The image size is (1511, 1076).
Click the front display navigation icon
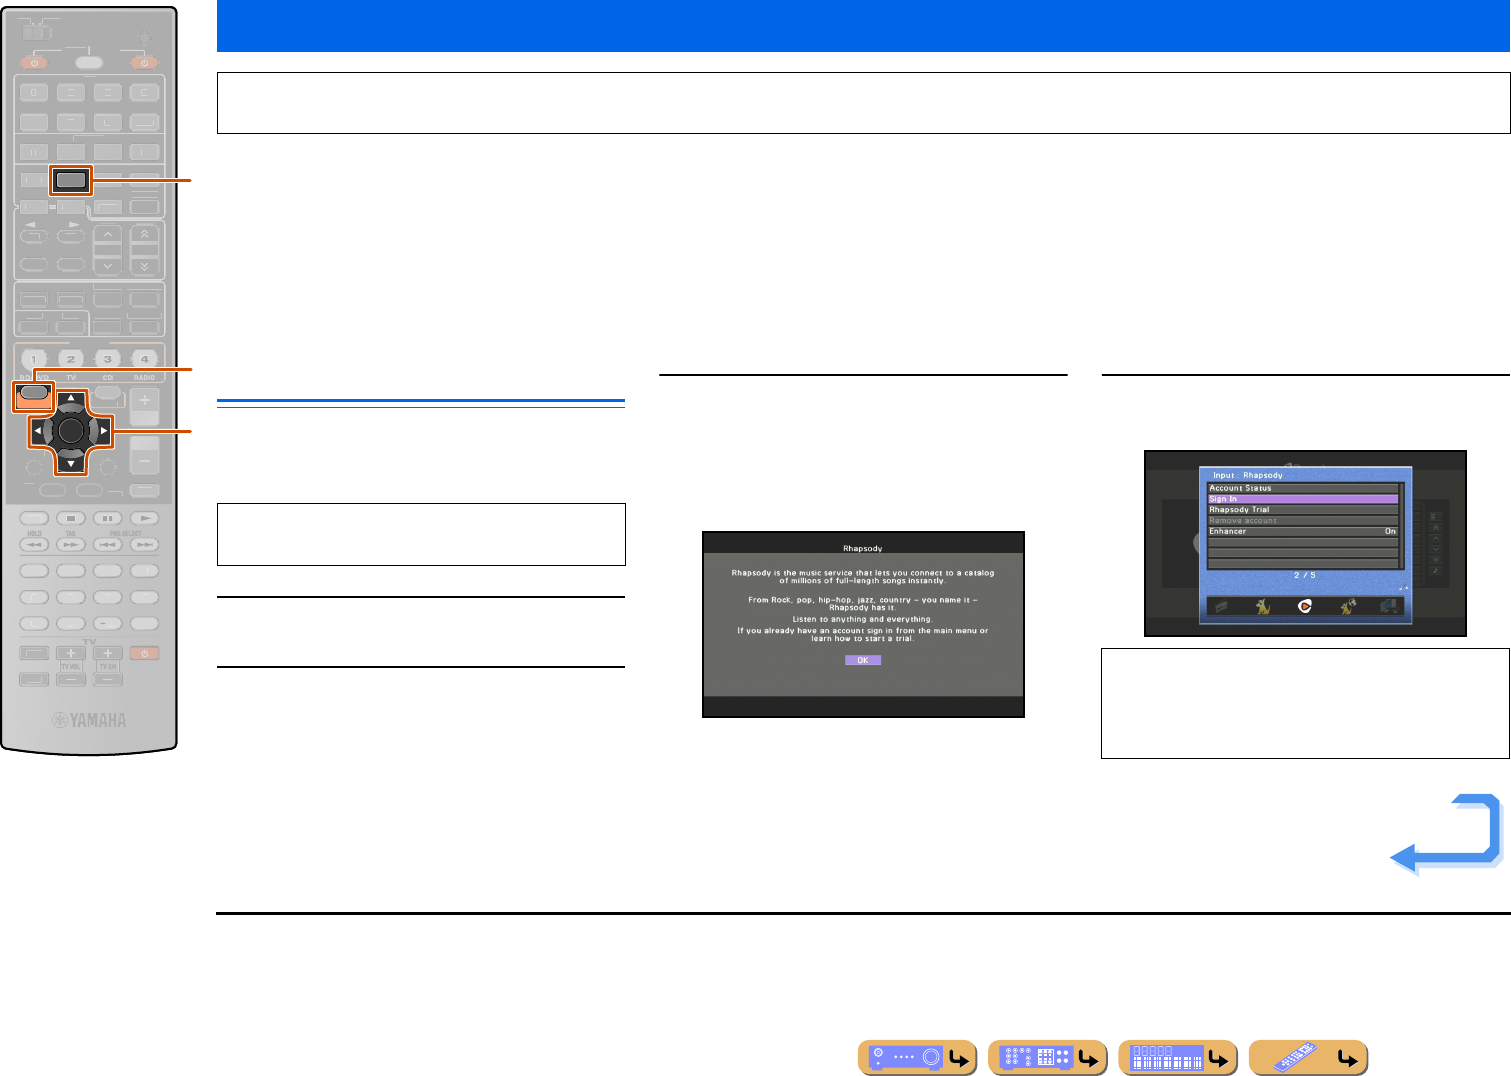pyautogui.click(x=1177, y=1057)
